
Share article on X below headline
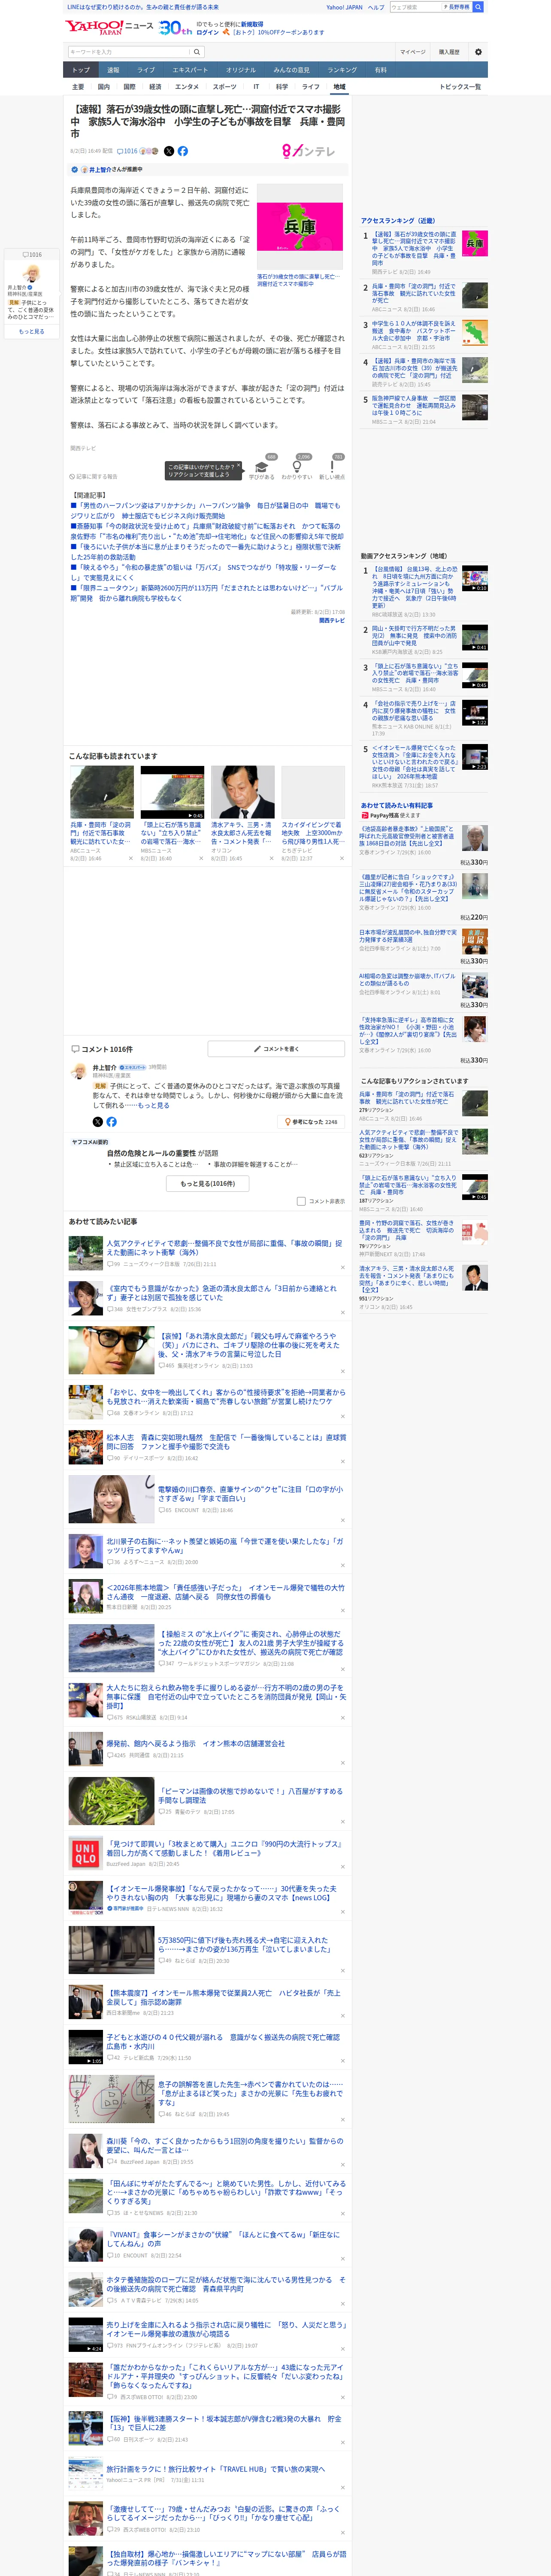169,151
